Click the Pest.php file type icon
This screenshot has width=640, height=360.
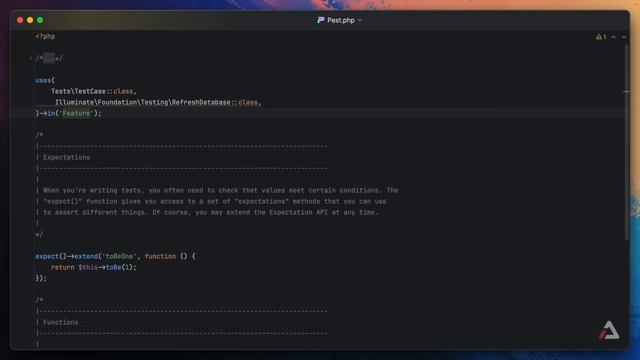[x=320, y=20]
